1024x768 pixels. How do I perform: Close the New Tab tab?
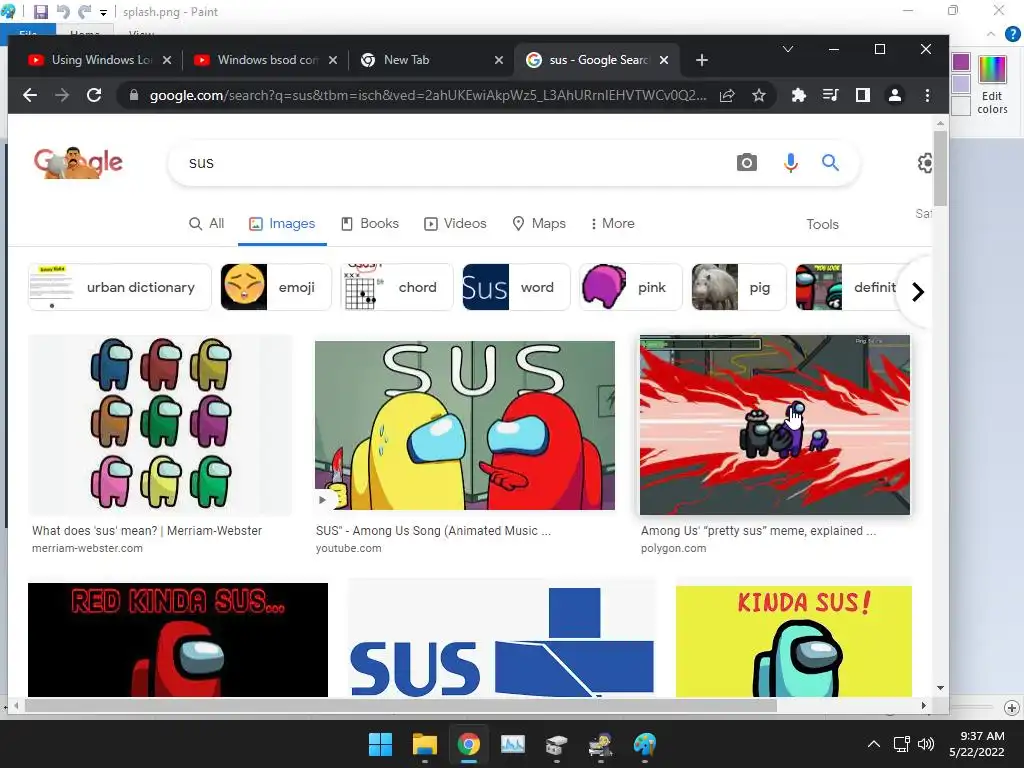(498, 60)
